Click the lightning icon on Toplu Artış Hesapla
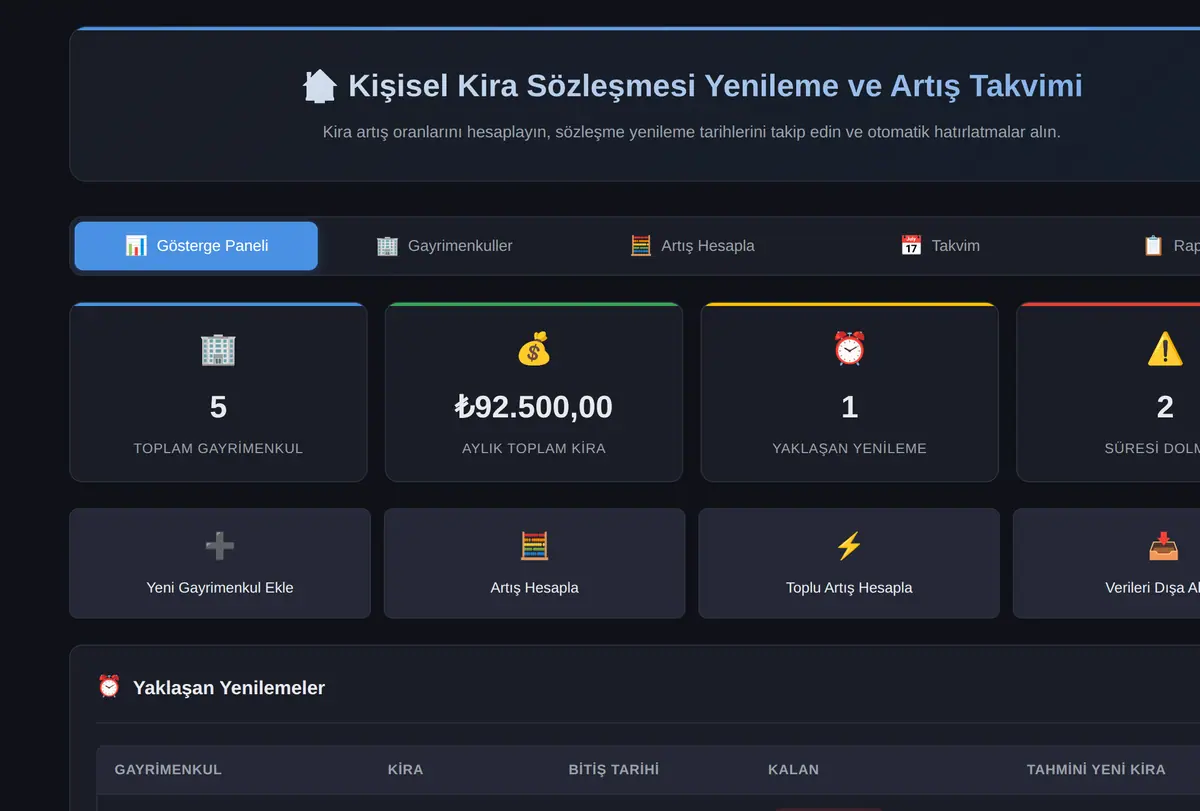Image resolution: width=1200 pixels, height=811 pixels. coord(849,546)
